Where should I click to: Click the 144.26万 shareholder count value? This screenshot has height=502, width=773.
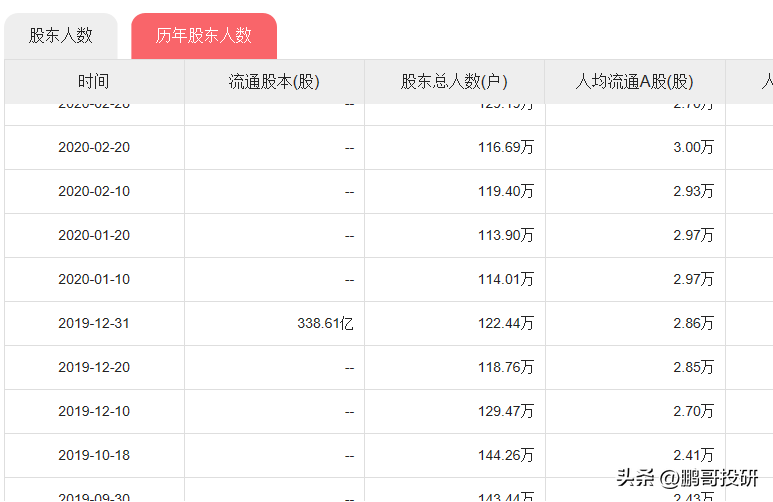(x=505, y=456)
